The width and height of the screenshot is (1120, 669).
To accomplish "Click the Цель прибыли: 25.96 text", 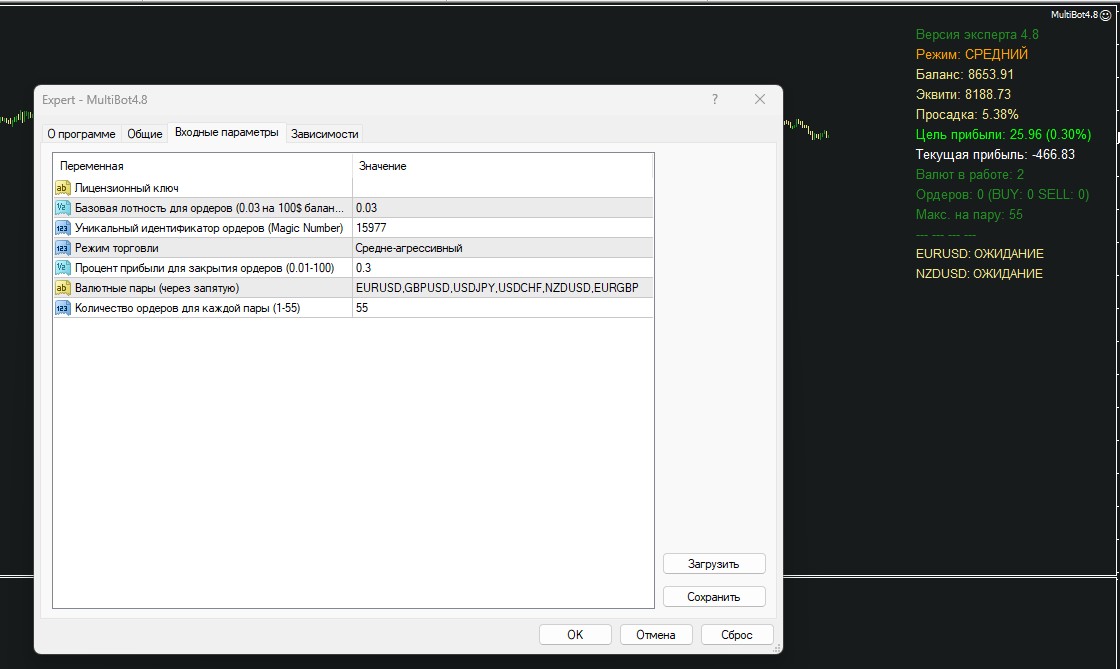I will pos(1004,134).
